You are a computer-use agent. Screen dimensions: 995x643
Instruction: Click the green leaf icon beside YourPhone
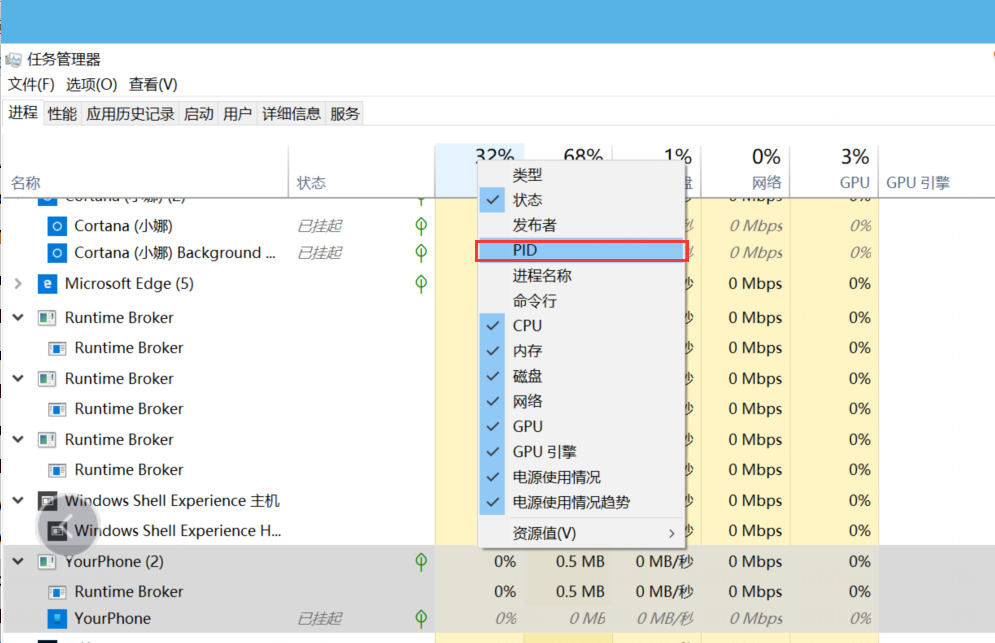point(420,562)
